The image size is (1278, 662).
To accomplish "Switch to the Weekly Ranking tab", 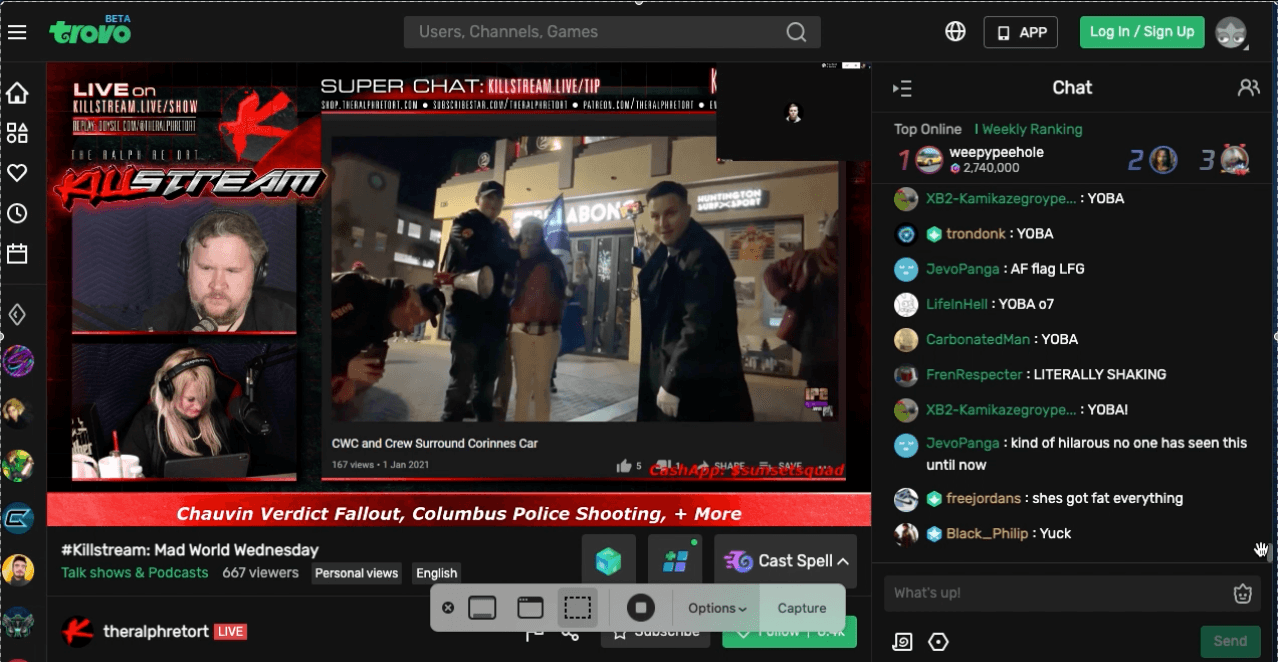I will tap(1029, 129).
